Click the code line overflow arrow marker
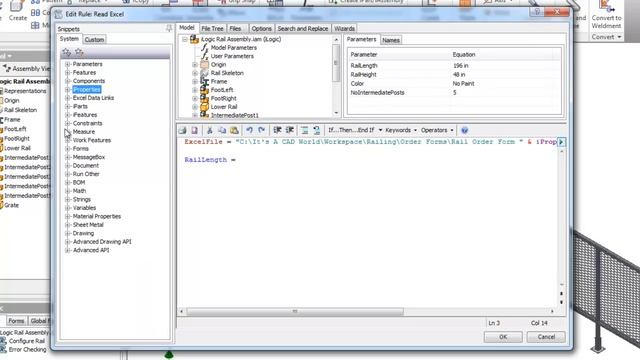This screenshot has height=360, width=640. point(561,142)
